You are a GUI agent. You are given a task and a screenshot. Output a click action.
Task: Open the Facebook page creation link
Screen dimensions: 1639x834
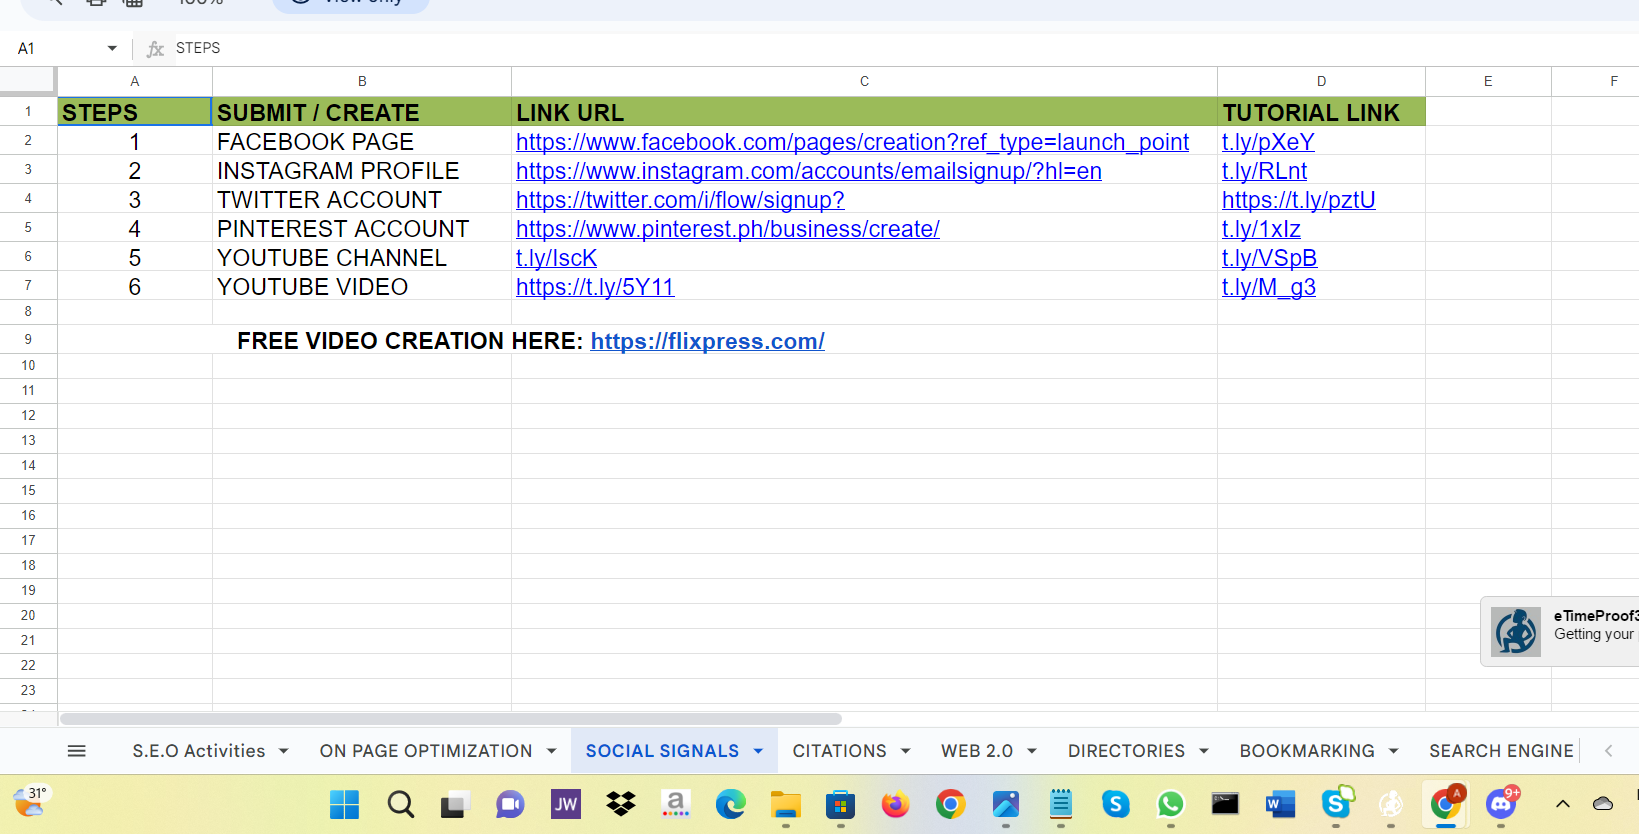click(853, 142)
